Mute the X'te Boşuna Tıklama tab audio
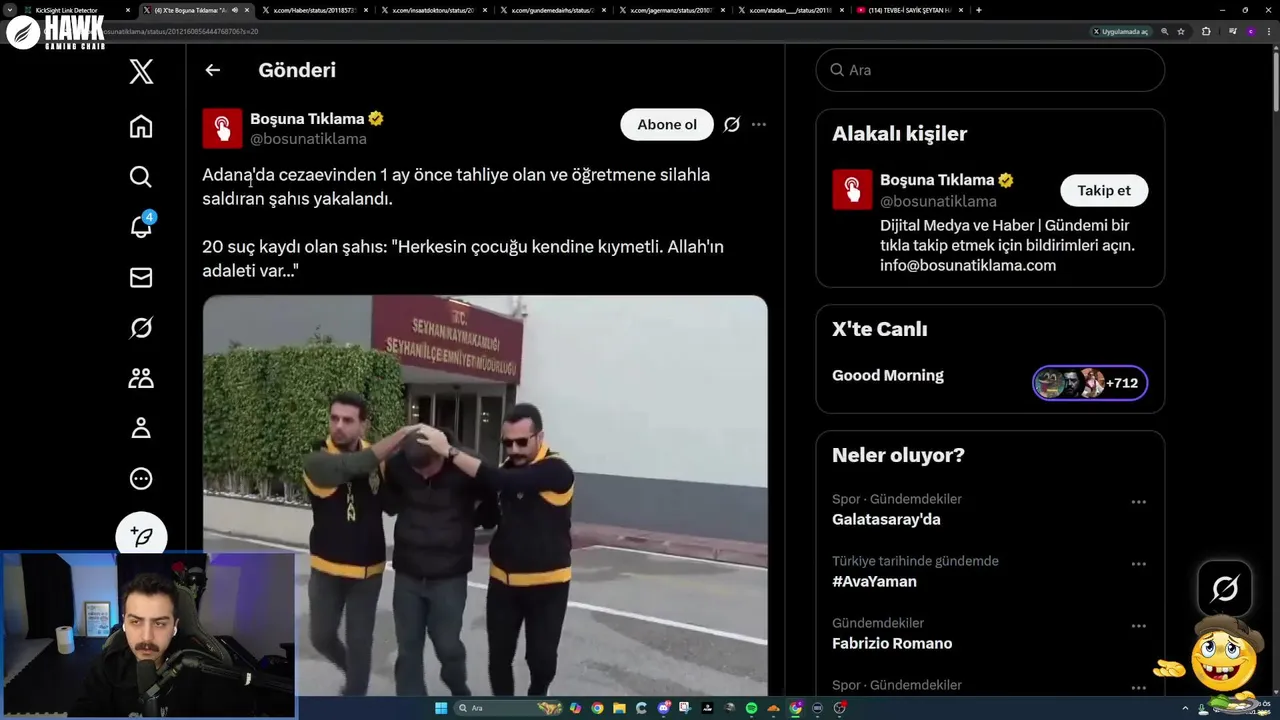 (x=235, y=10)
